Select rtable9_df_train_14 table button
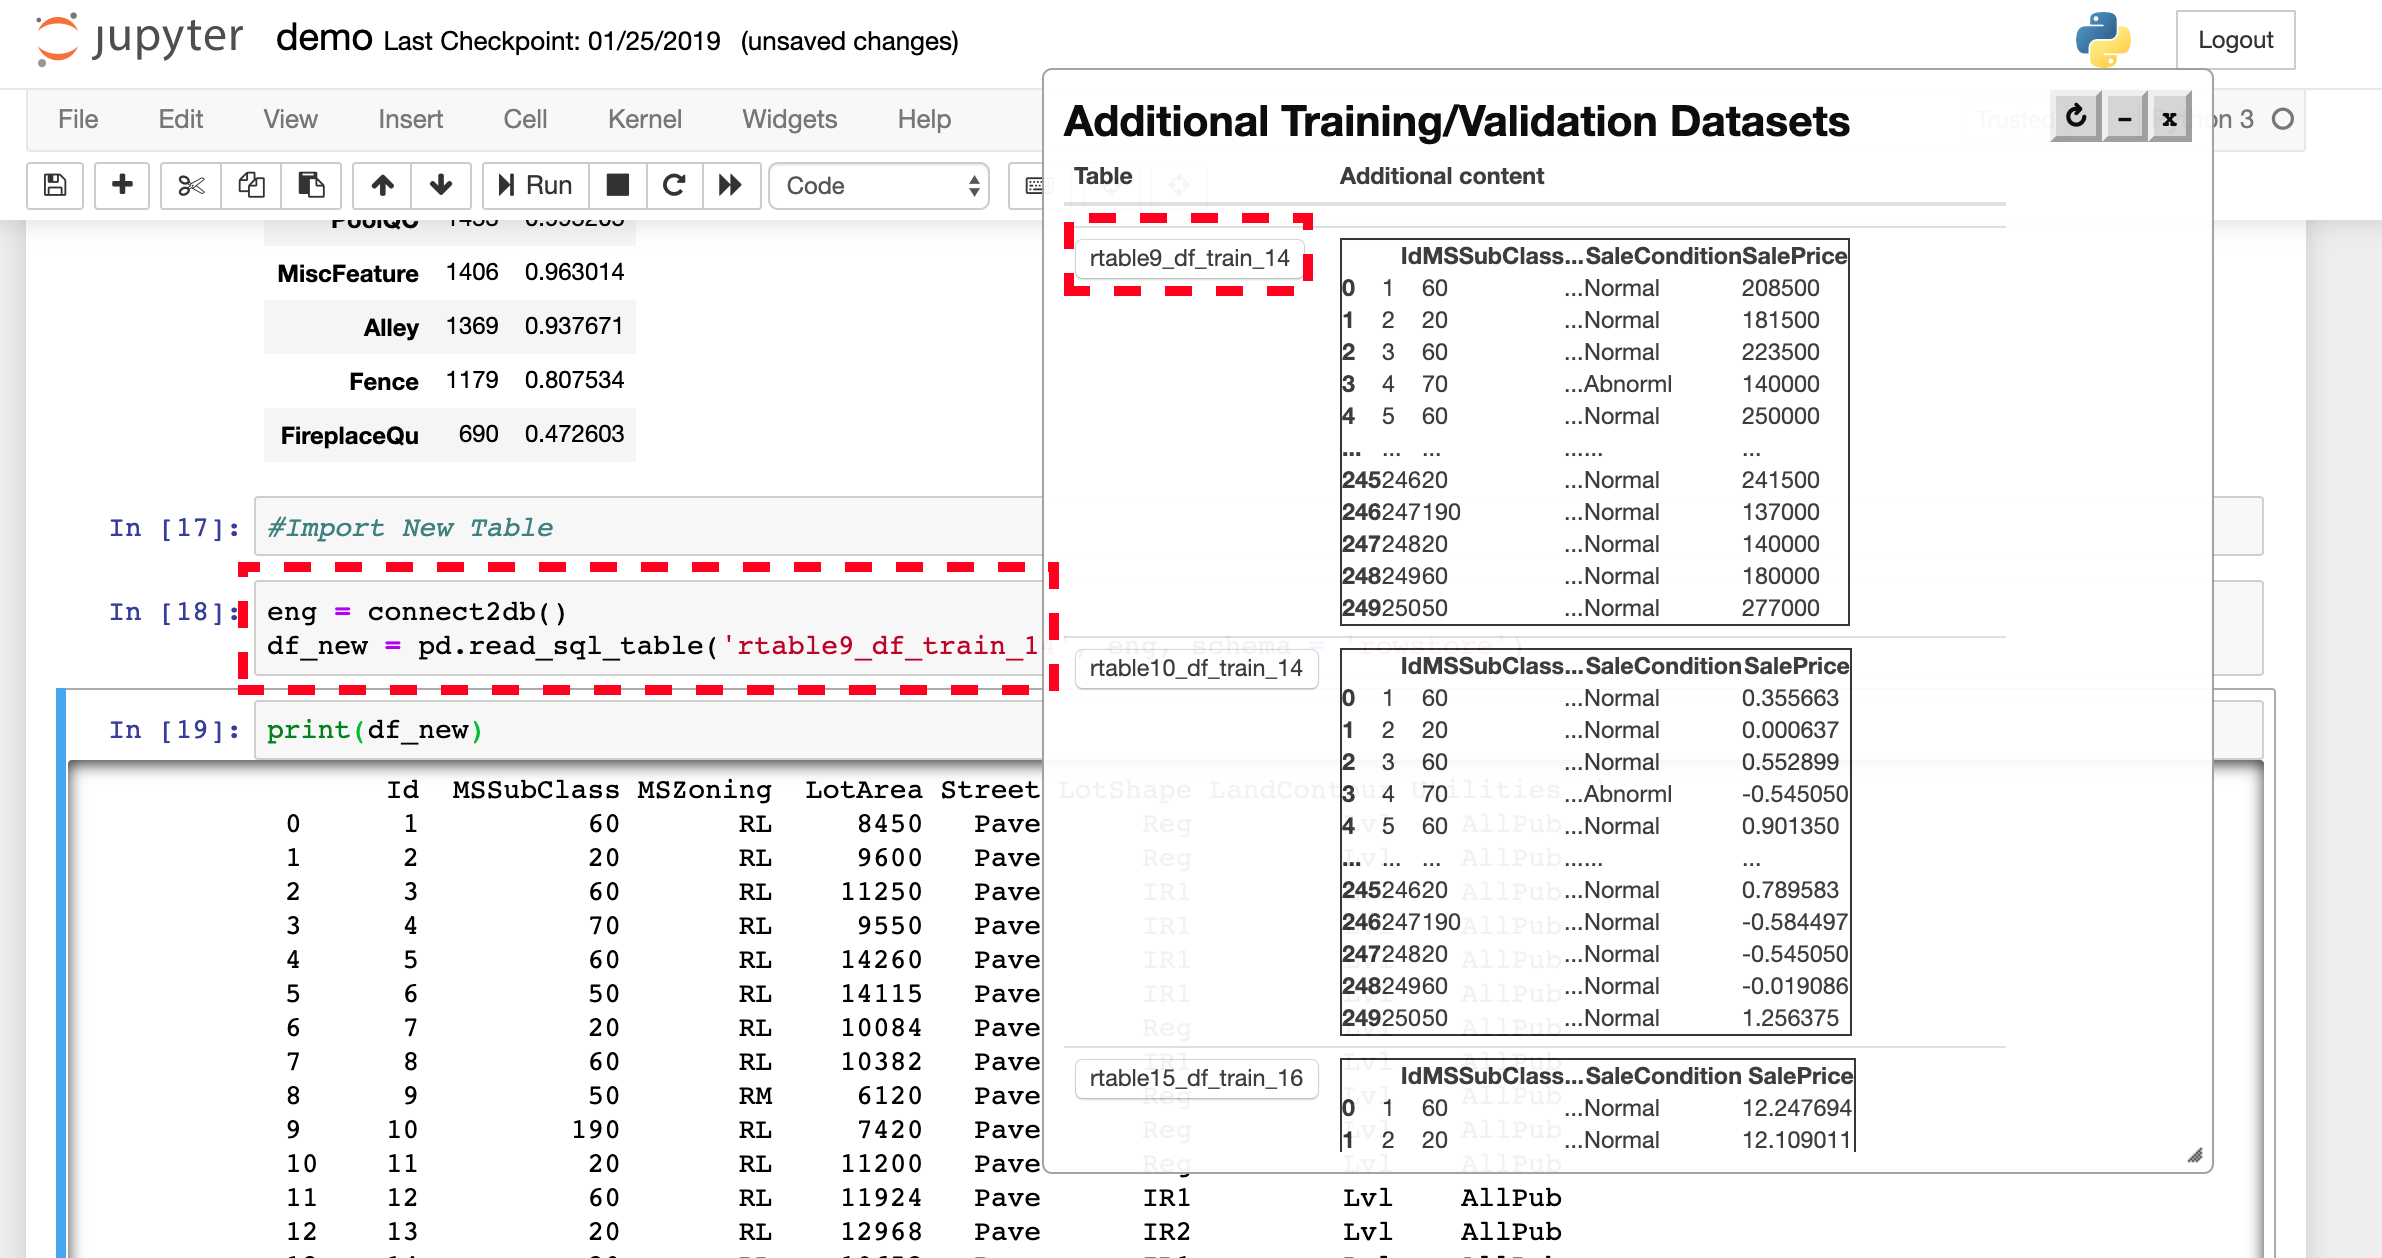Screen dimensions: 2382x1258 1190,258
